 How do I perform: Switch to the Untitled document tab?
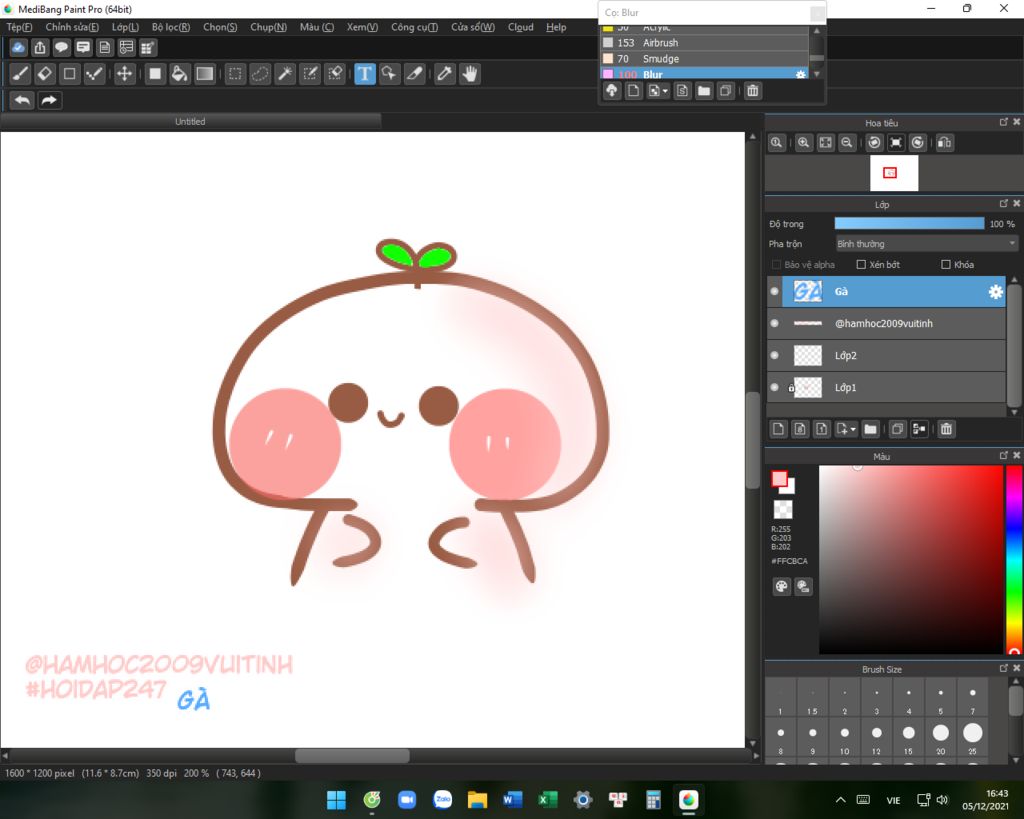pos(190,121)
